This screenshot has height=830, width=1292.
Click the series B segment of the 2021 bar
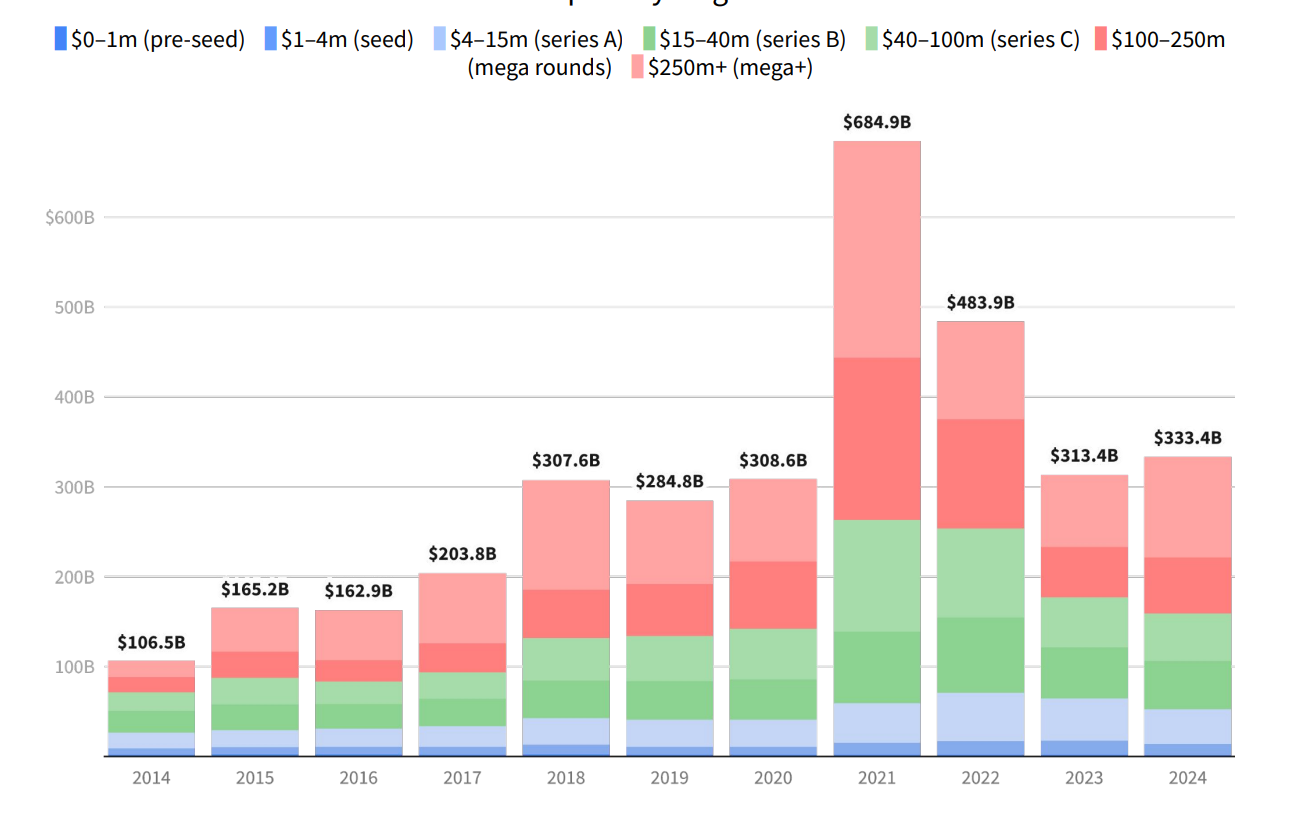(x=877, y=667)
